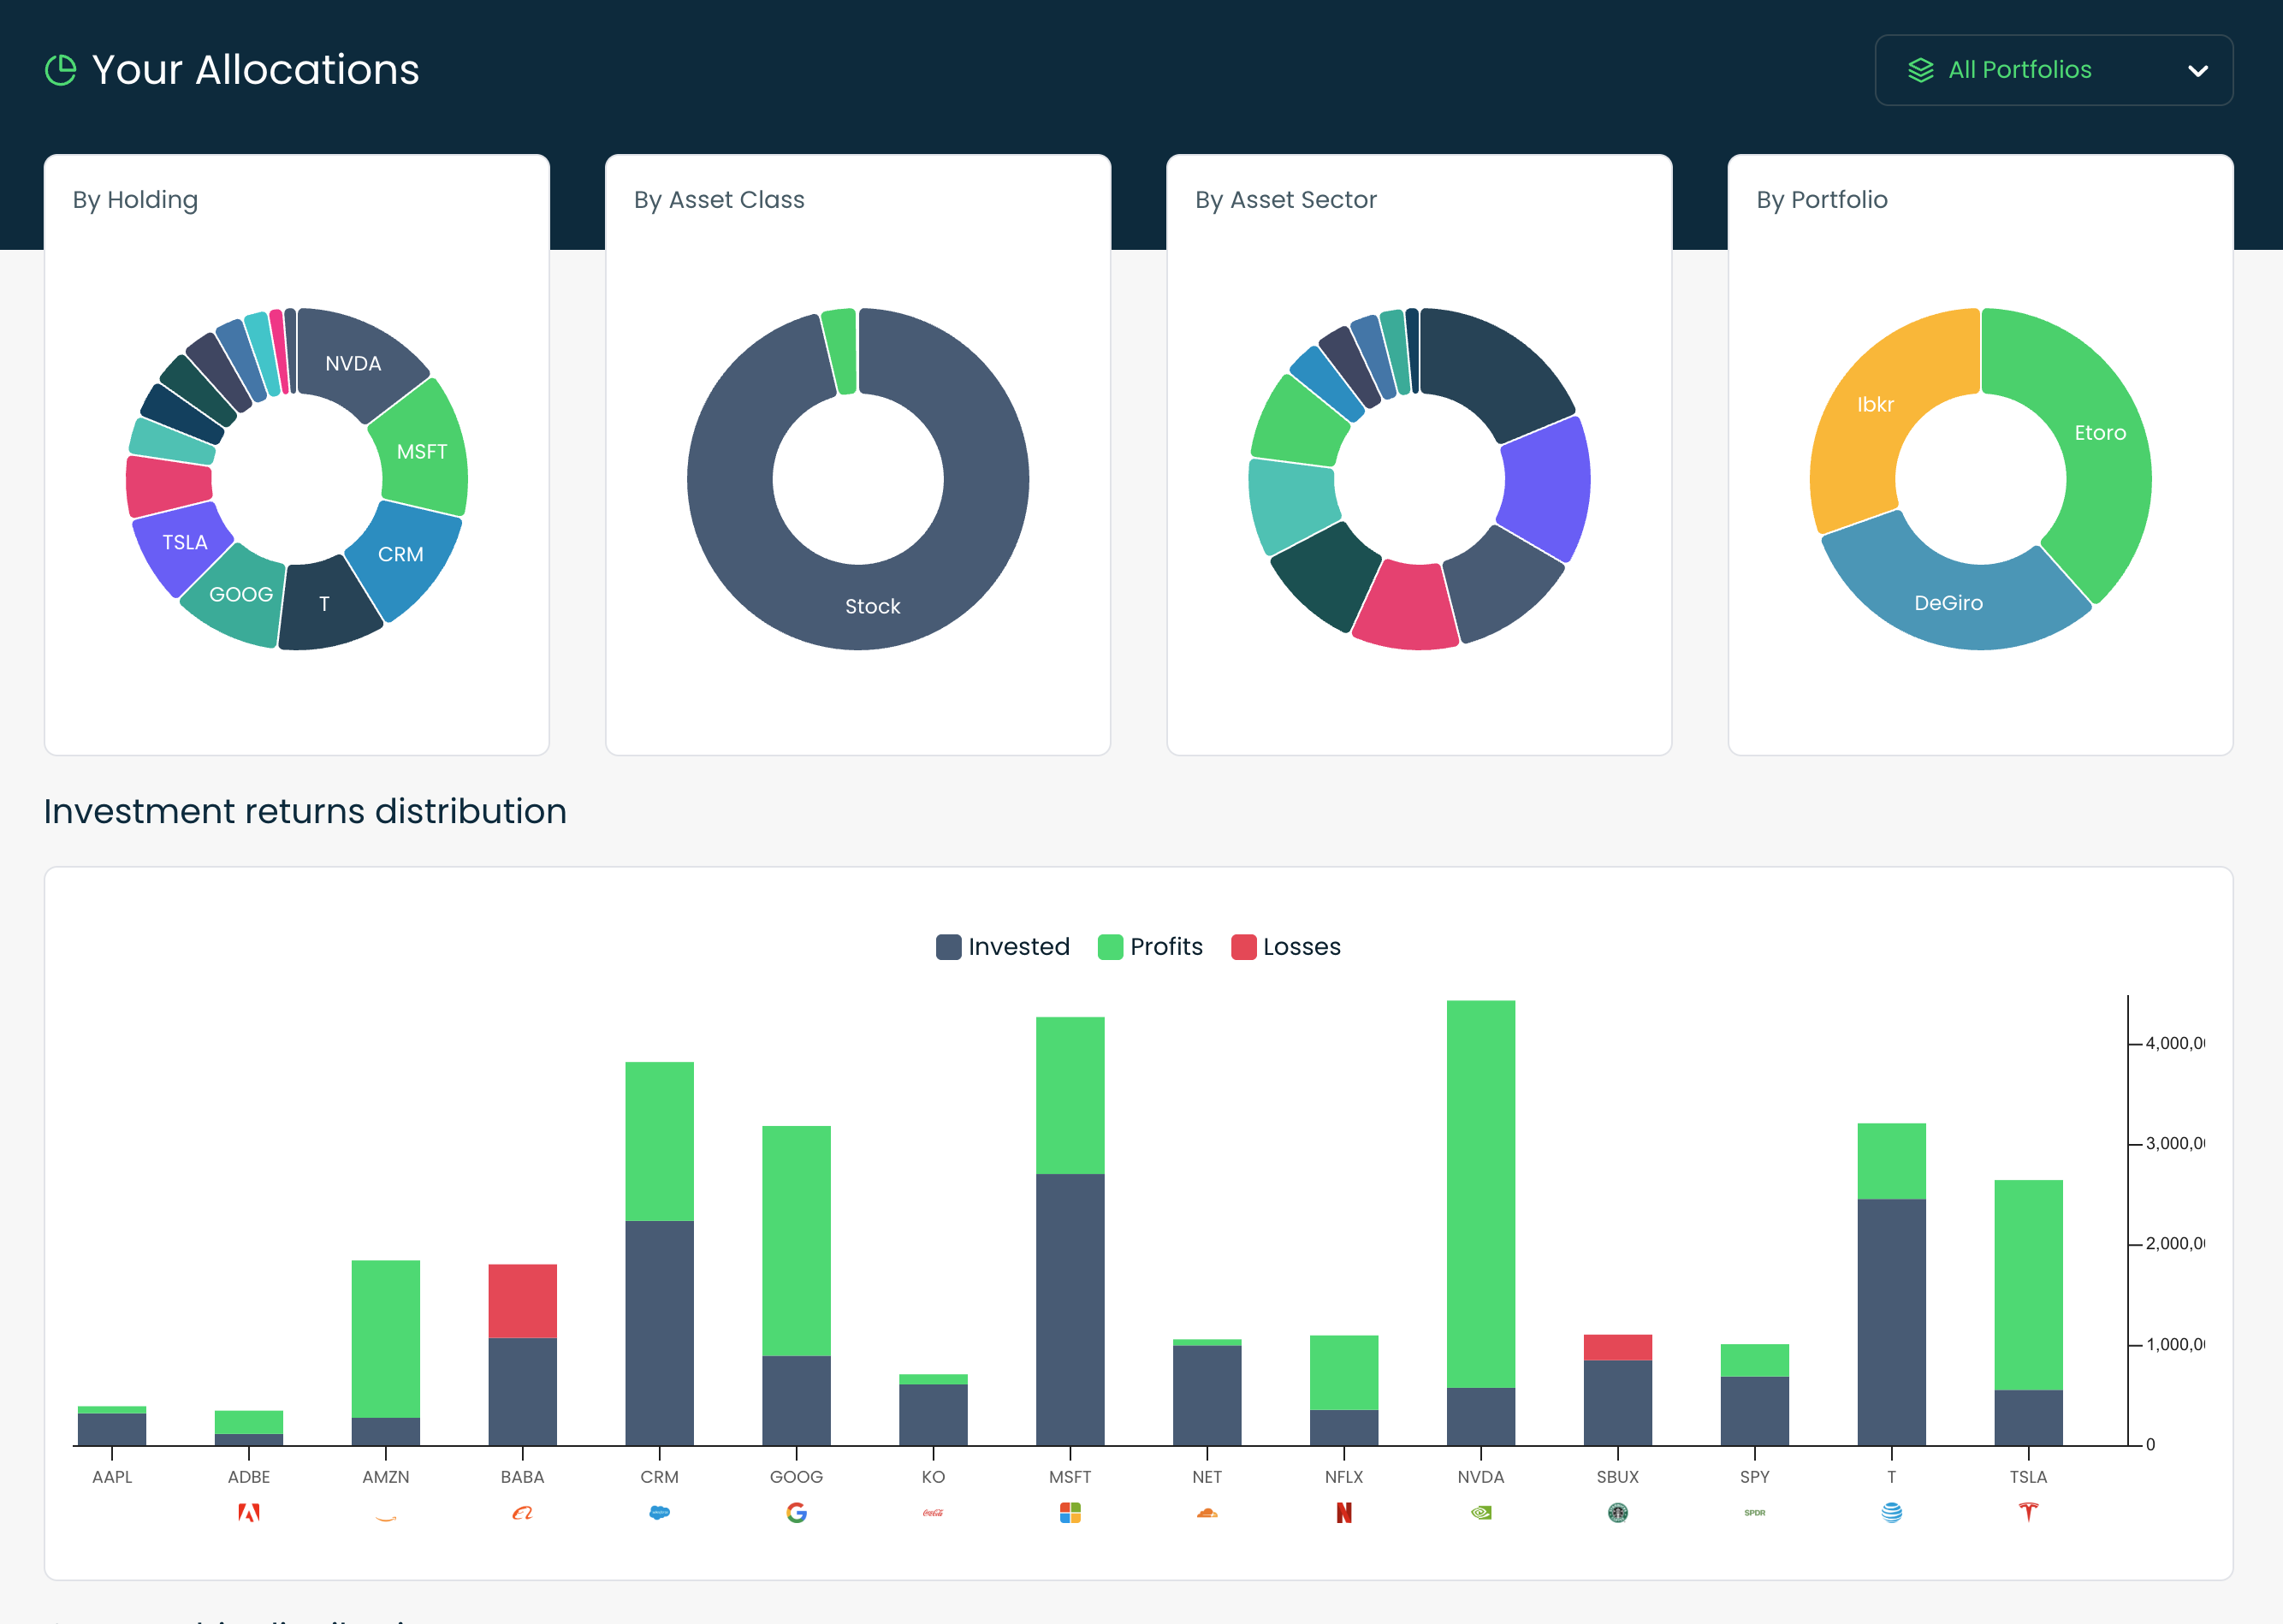Click the BABA red losses bar segment
Image resolution: width=2283 pixels, height=1624 pixels.
[522, 1300]
